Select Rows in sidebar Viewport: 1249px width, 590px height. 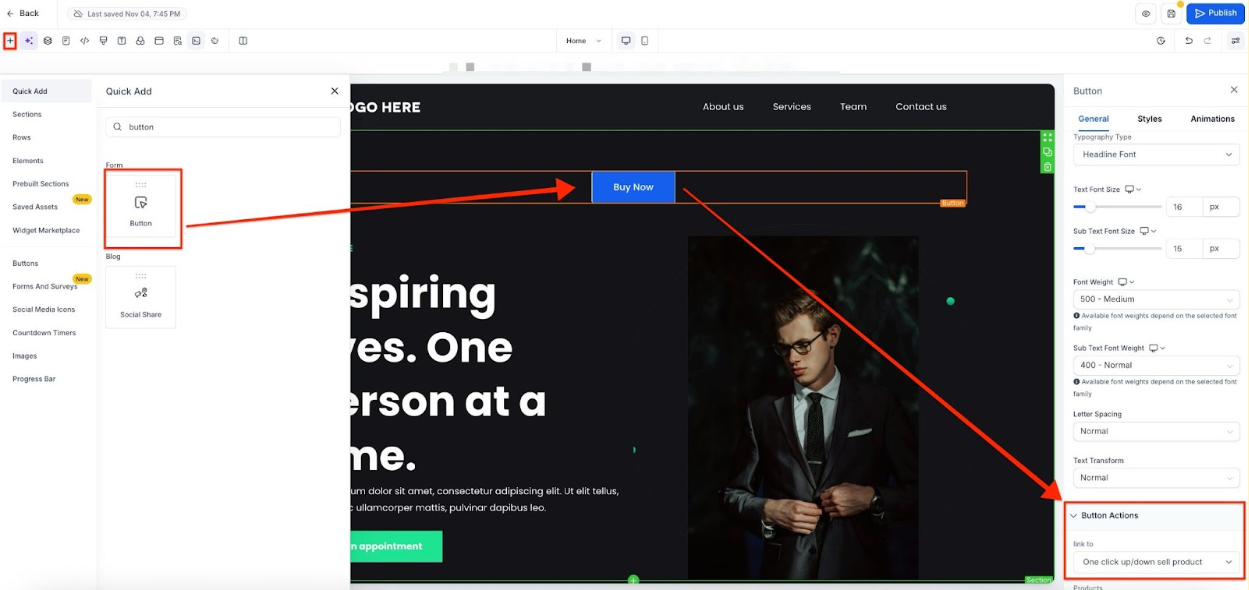[x=22, y=137]
